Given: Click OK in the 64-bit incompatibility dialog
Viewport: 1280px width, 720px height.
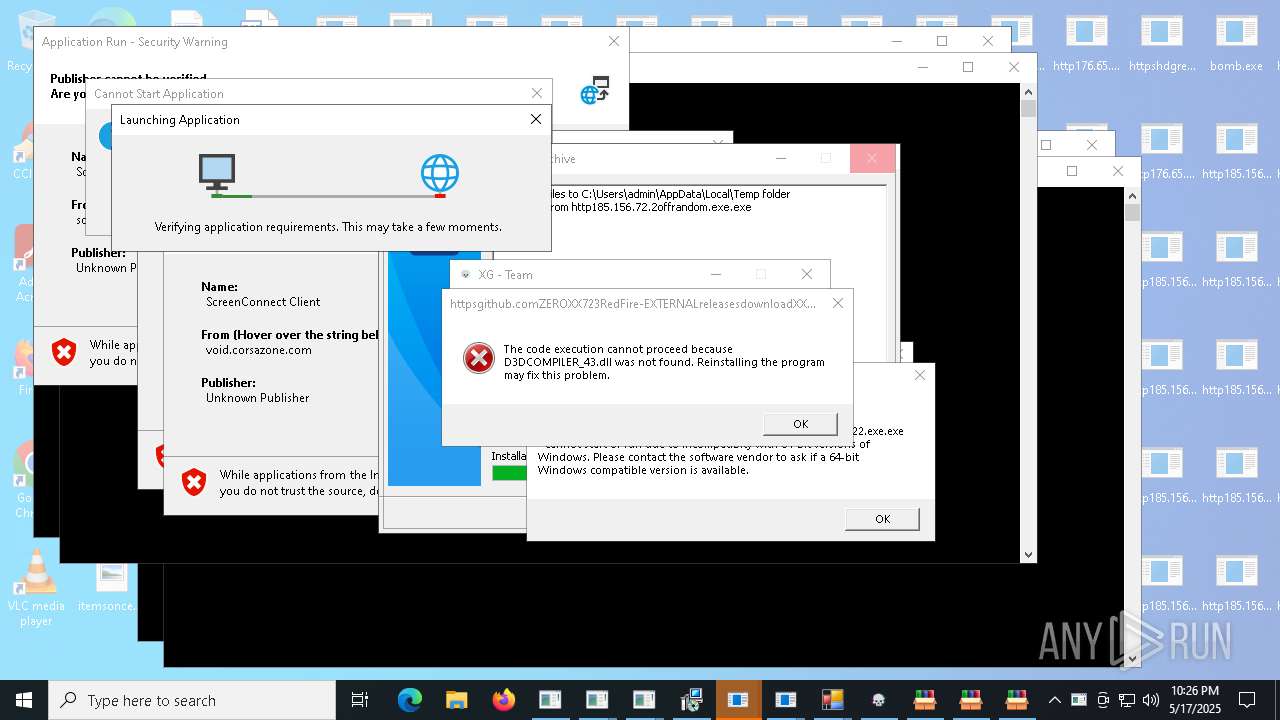Looking at the screenshot, I should tap(882, 519).
